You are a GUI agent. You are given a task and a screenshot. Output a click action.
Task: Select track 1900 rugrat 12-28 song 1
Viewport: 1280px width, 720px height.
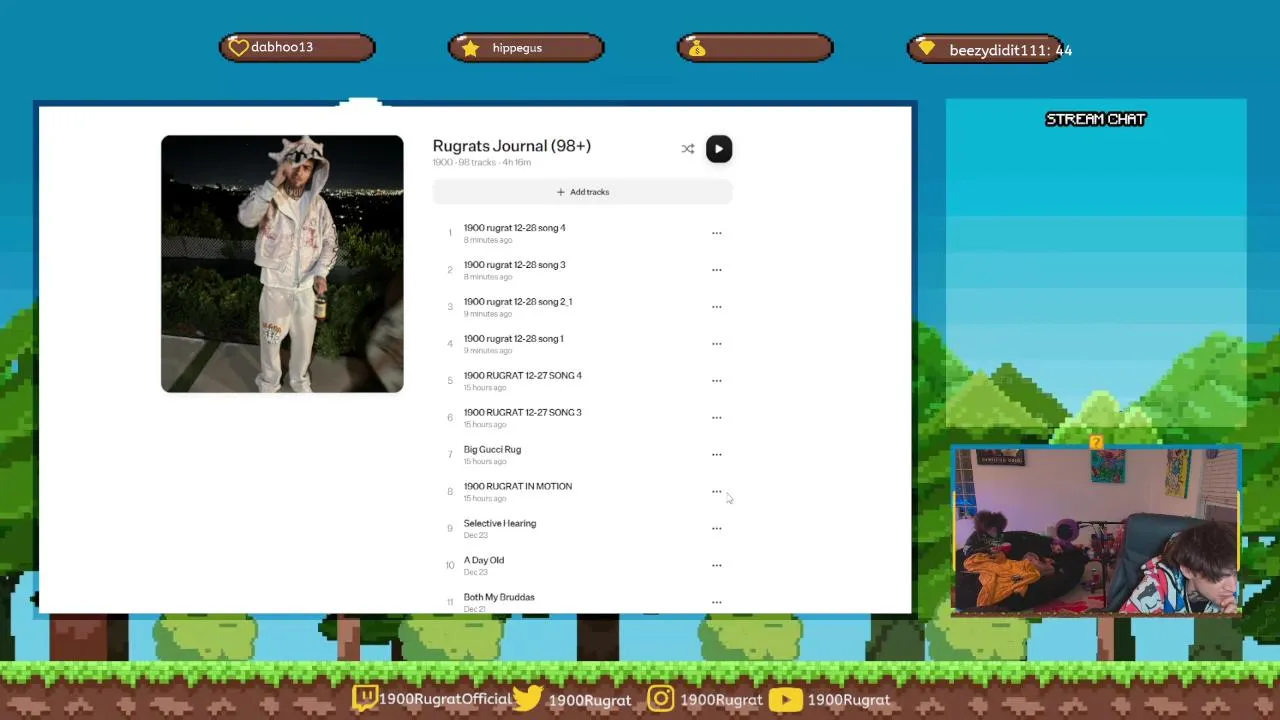513,339
